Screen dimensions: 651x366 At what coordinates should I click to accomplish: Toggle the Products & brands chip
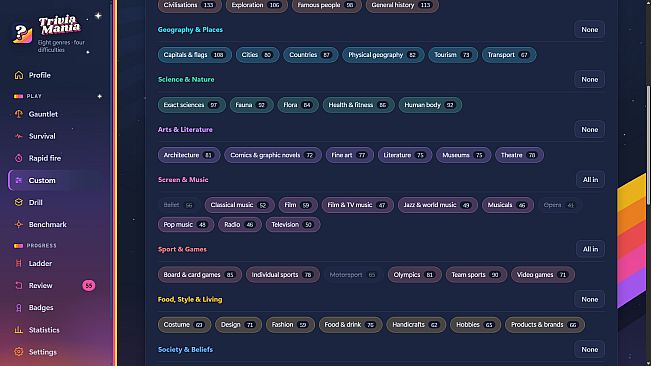click(545, 325)
